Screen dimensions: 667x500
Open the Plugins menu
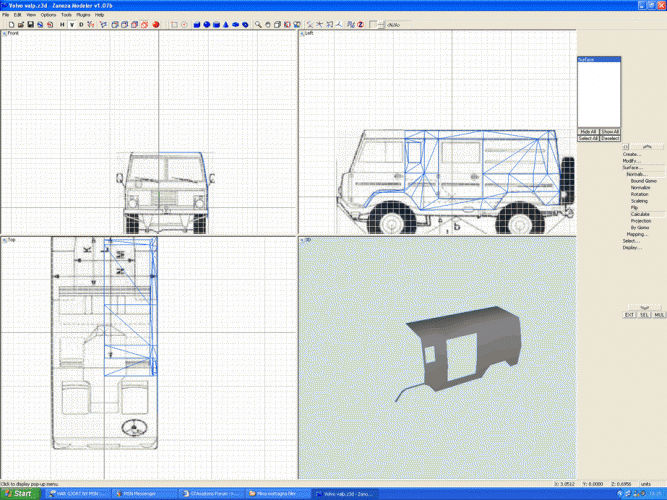pos(83,15)
